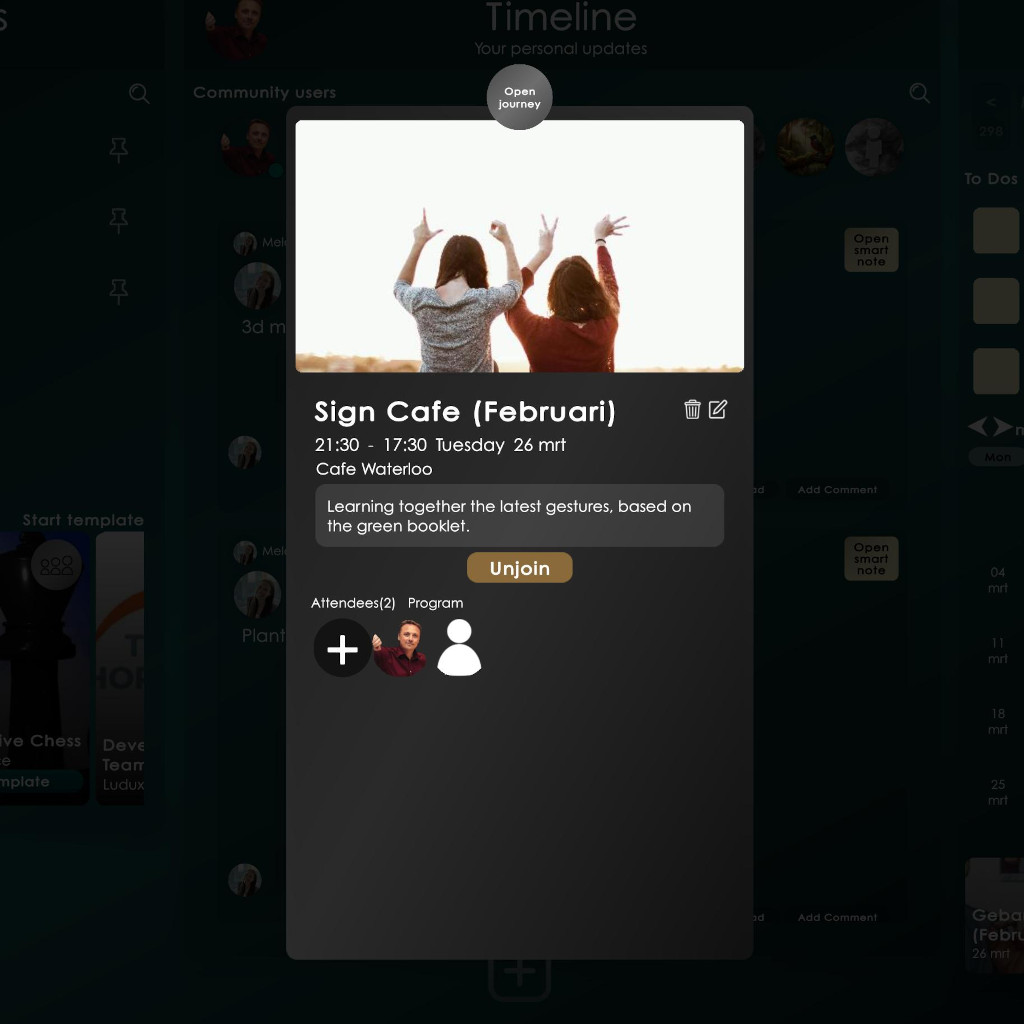
Task: Open the upper smart note button
Action: 870,250
